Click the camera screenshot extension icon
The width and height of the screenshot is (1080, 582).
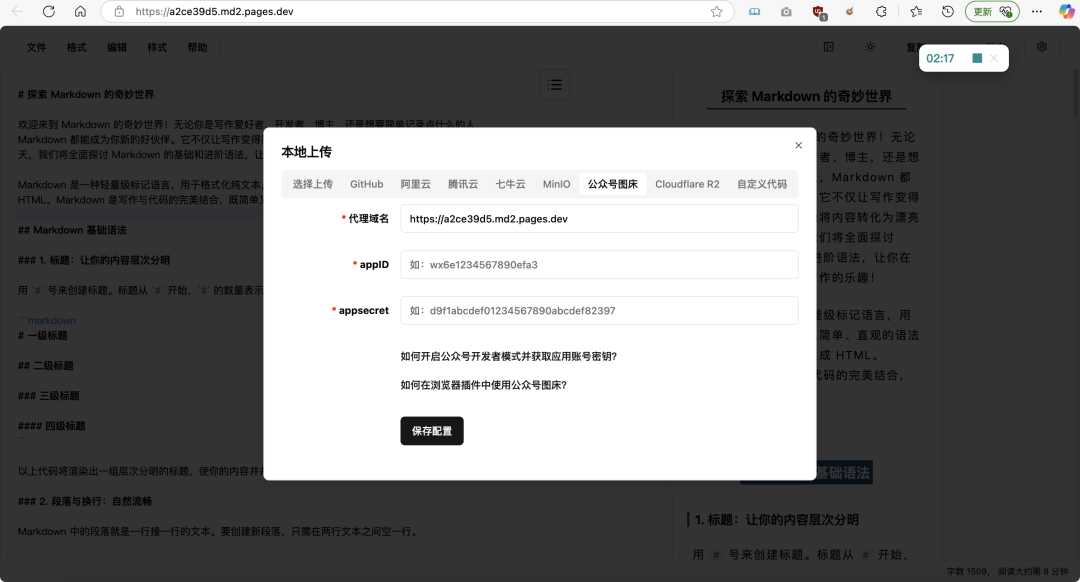786,12
